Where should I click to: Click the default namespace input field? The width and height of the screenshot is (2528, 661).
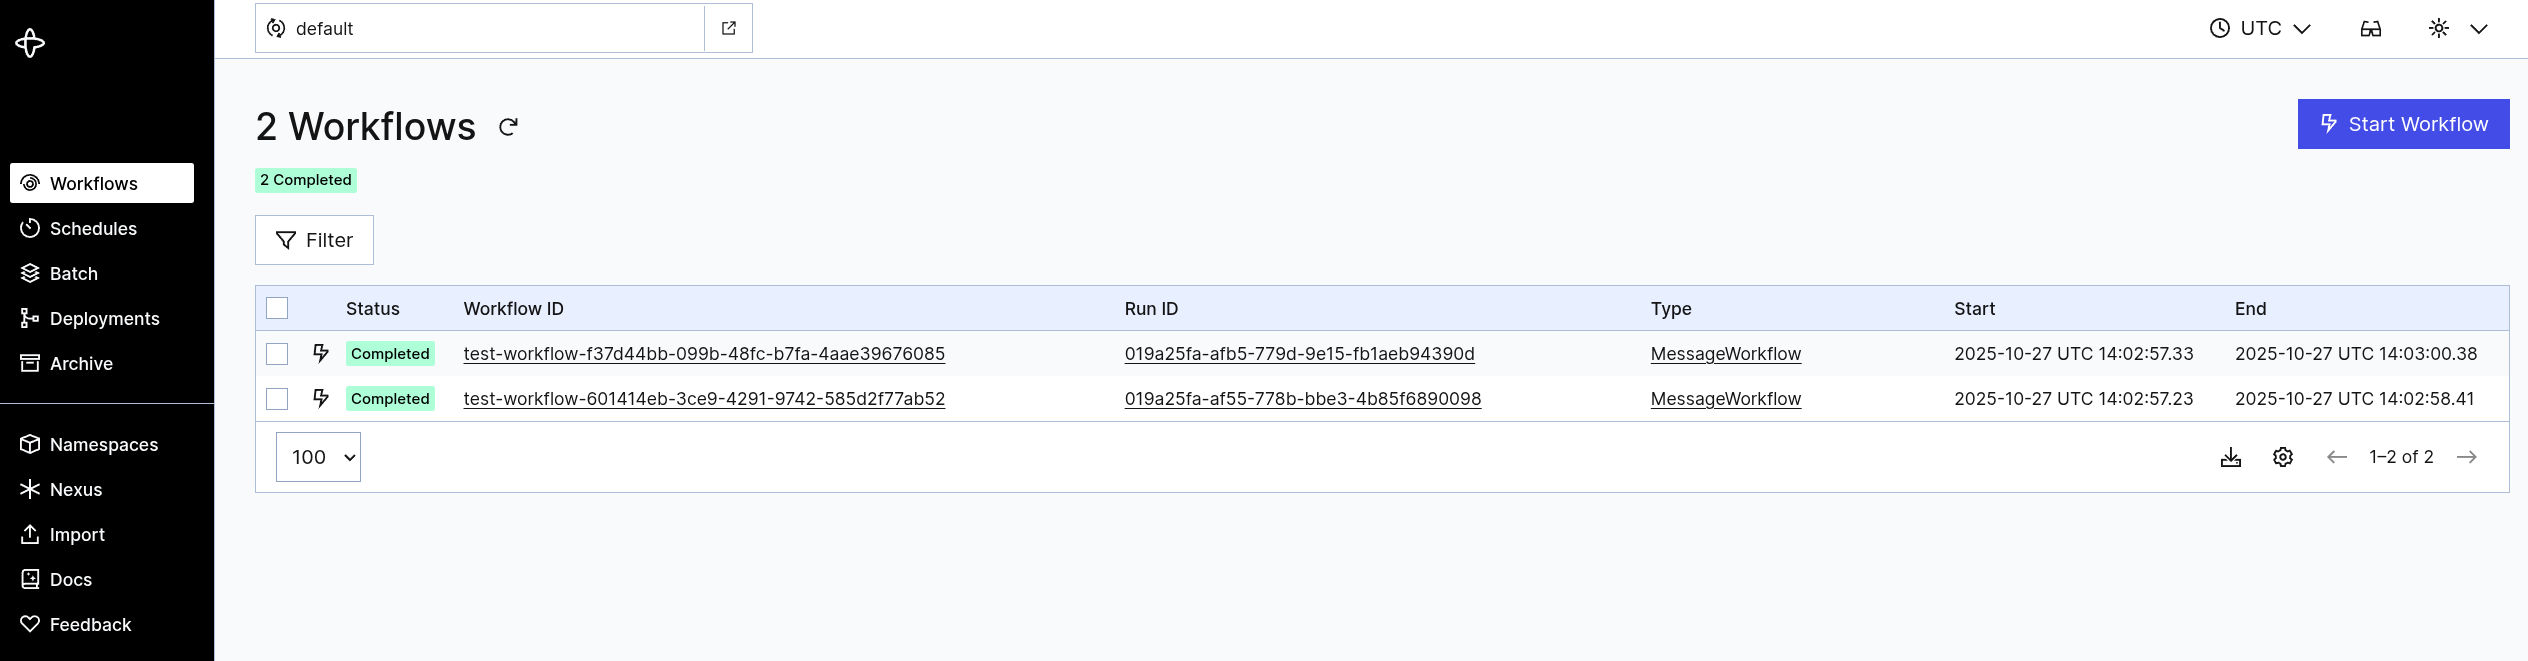[x=480, y=28]
